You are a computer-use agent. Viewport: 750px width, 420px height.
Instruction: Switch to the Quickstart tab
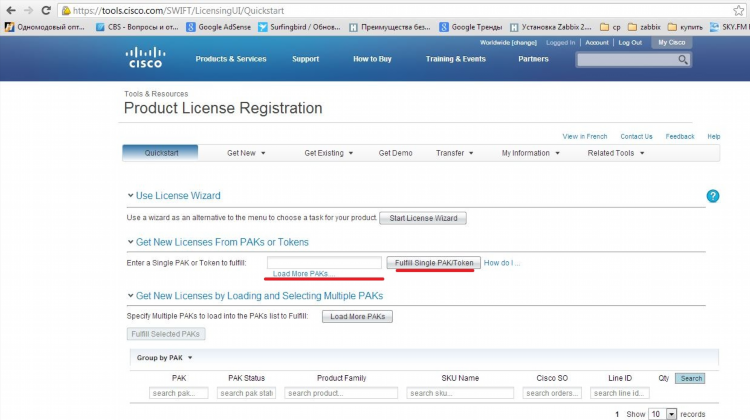160,153
